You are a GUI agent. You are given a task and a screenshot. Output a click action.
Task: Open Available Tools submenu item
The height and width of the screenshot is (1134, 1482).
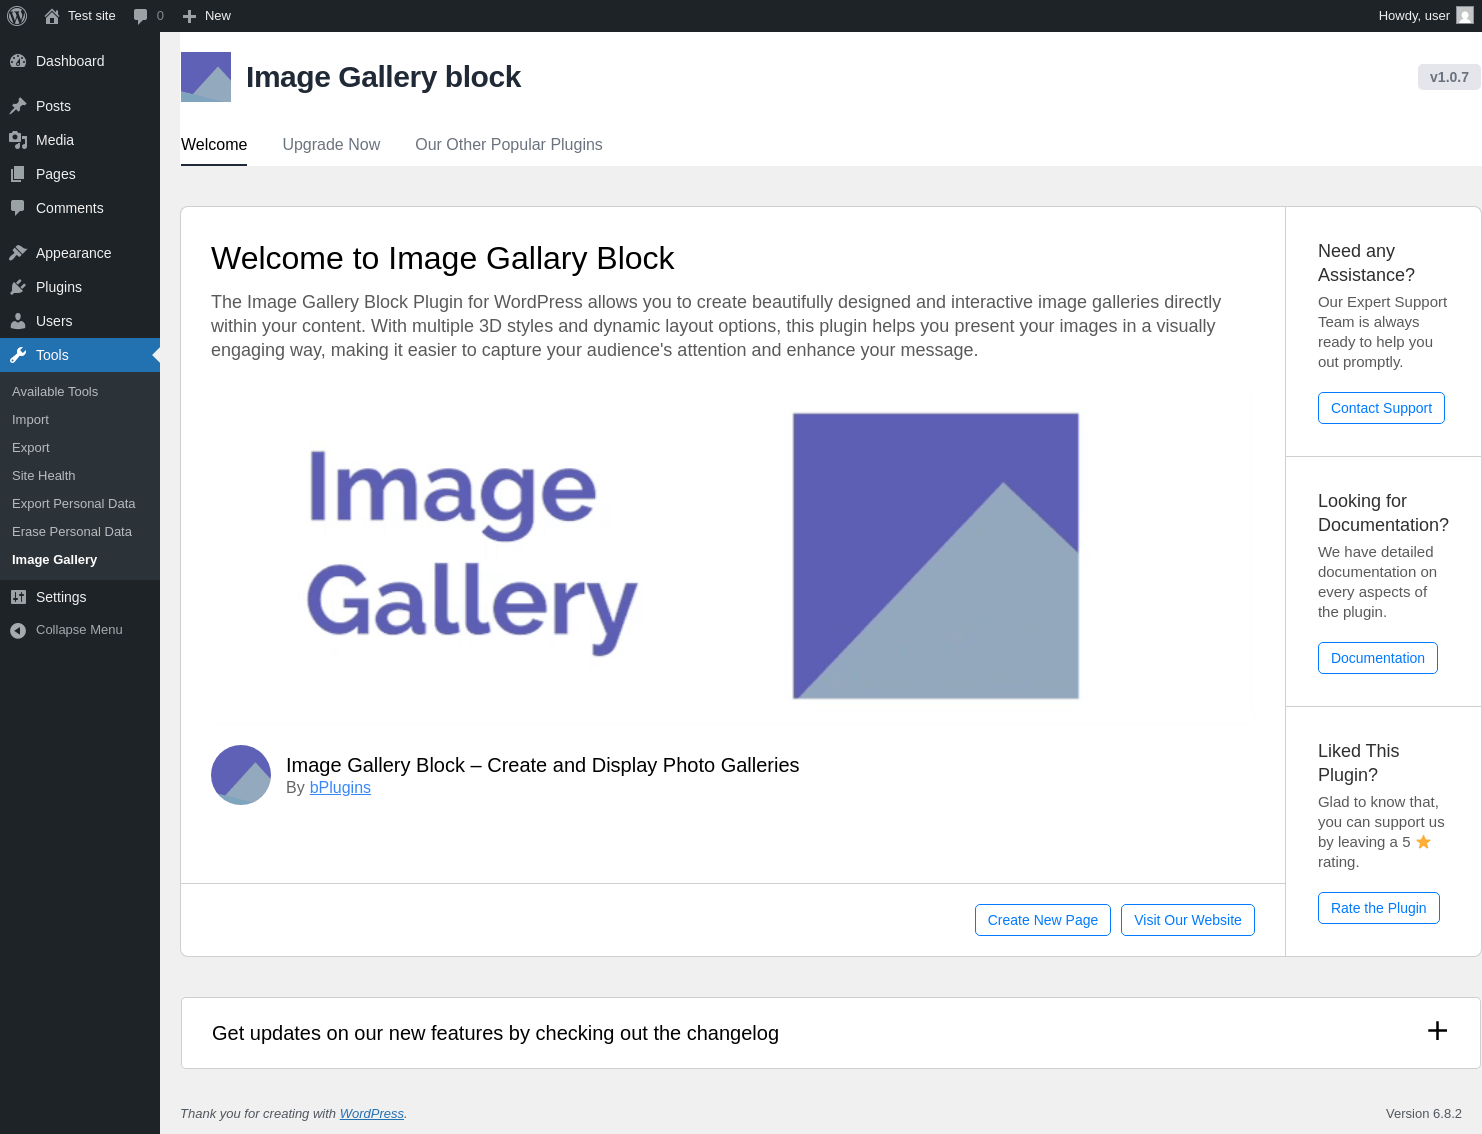tap(55, 392)
